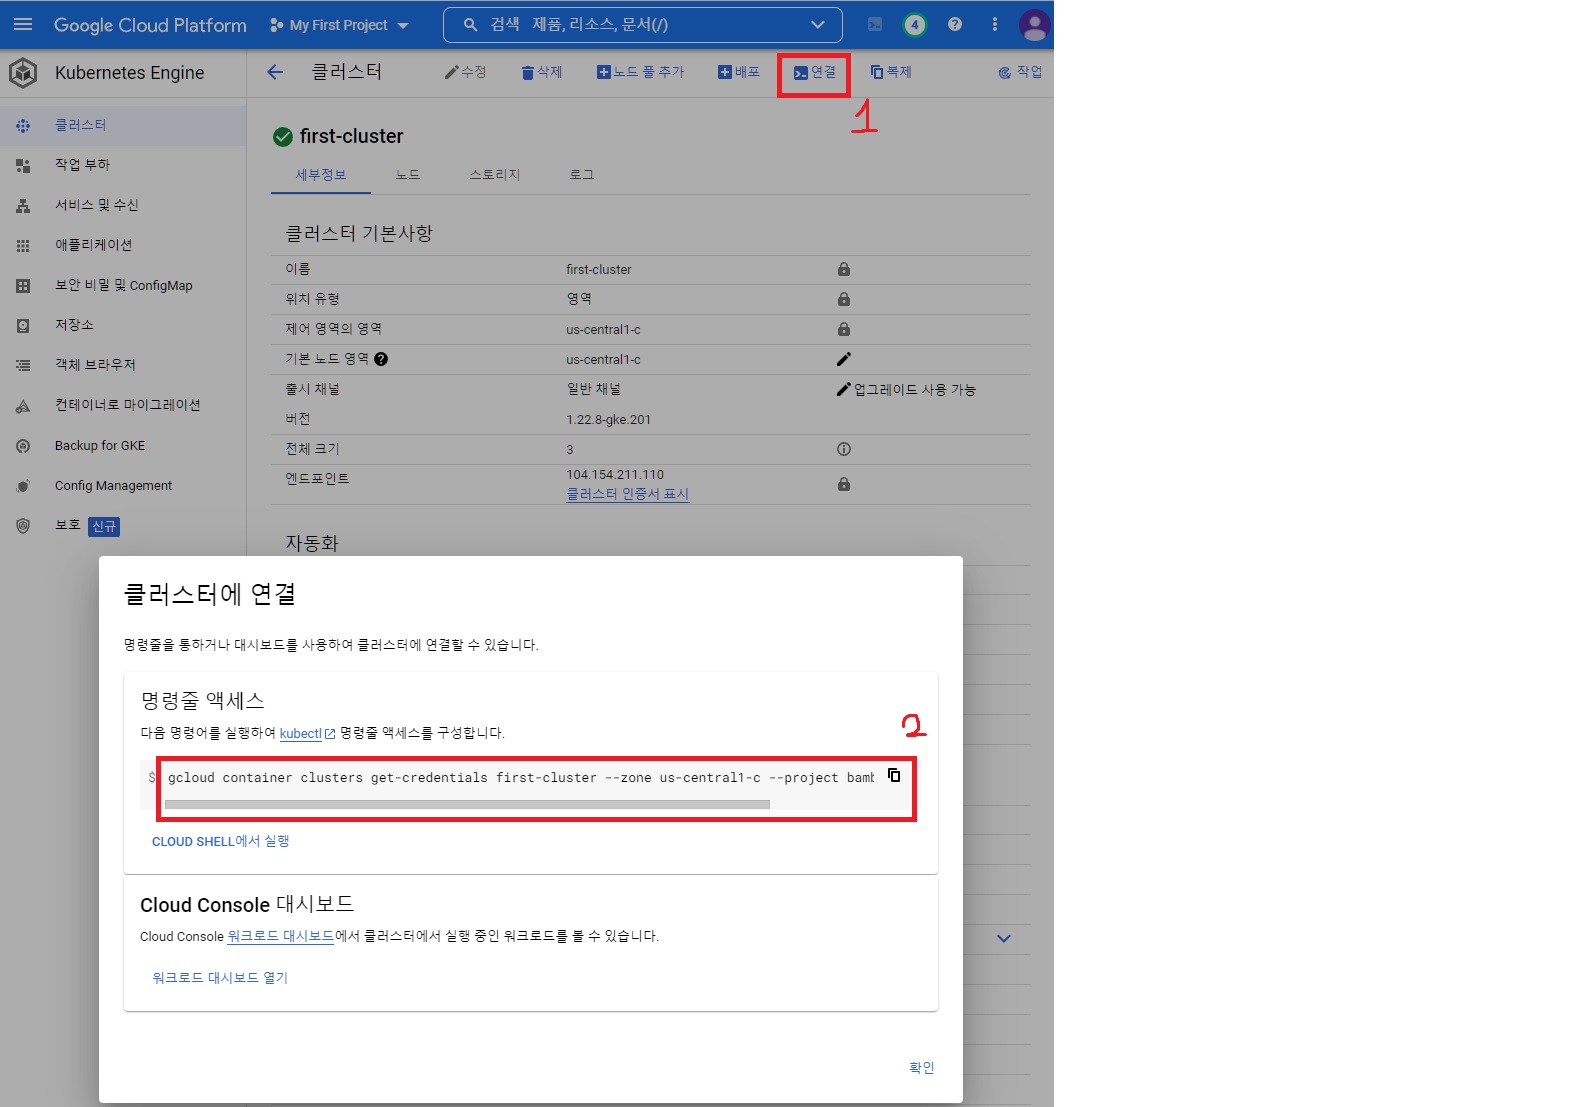Select 애플리케이션 in the sidebar

123,245
